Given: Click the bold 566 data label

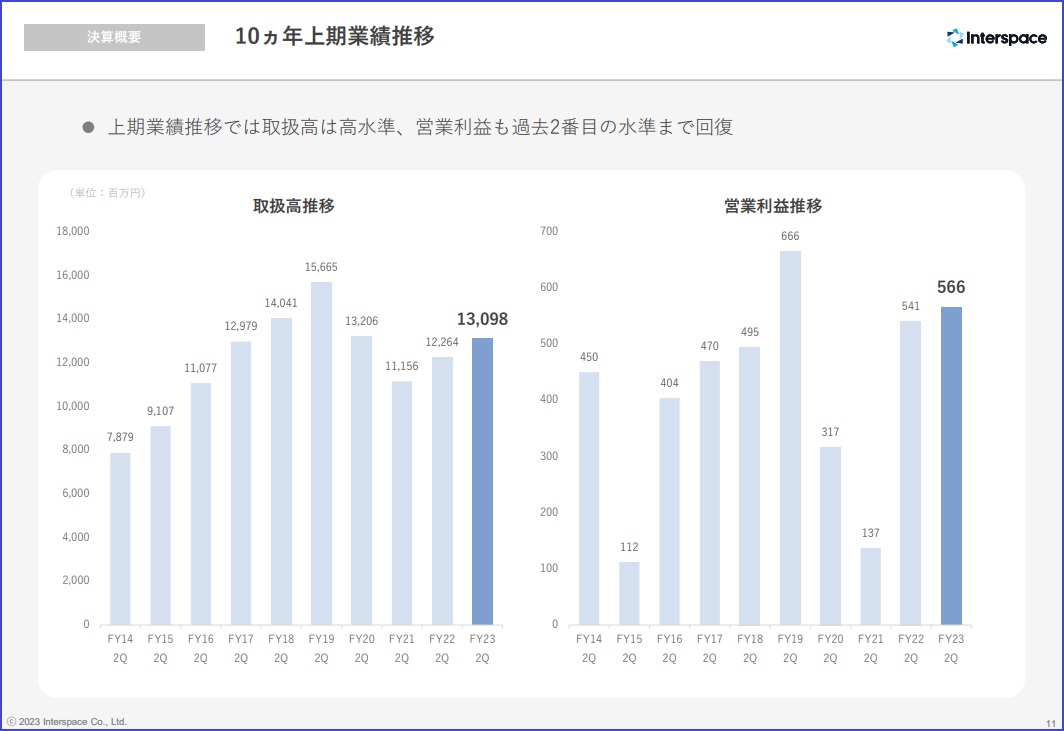Looking at the screenshot, I should 951,288.
